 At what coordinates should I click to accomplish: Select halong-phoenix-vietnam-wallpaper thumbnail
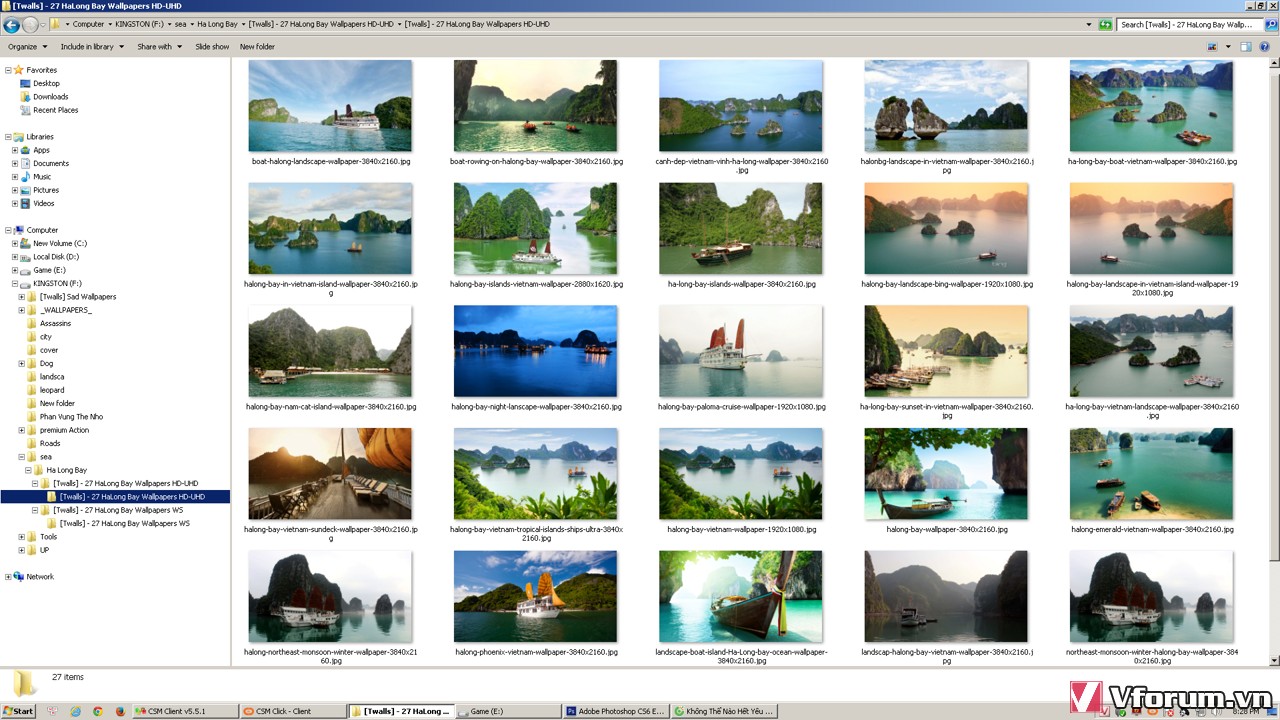pos(535,597)
